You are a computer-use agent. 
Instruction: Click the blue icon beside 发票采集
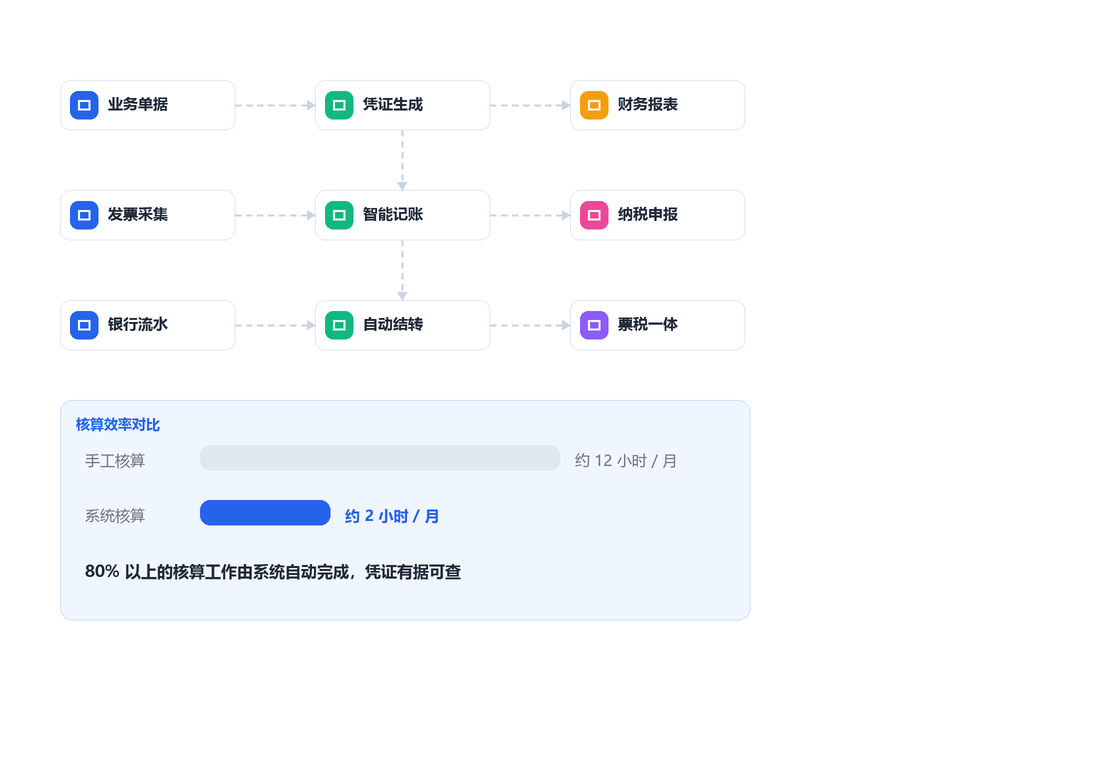(x=84, y=215)
